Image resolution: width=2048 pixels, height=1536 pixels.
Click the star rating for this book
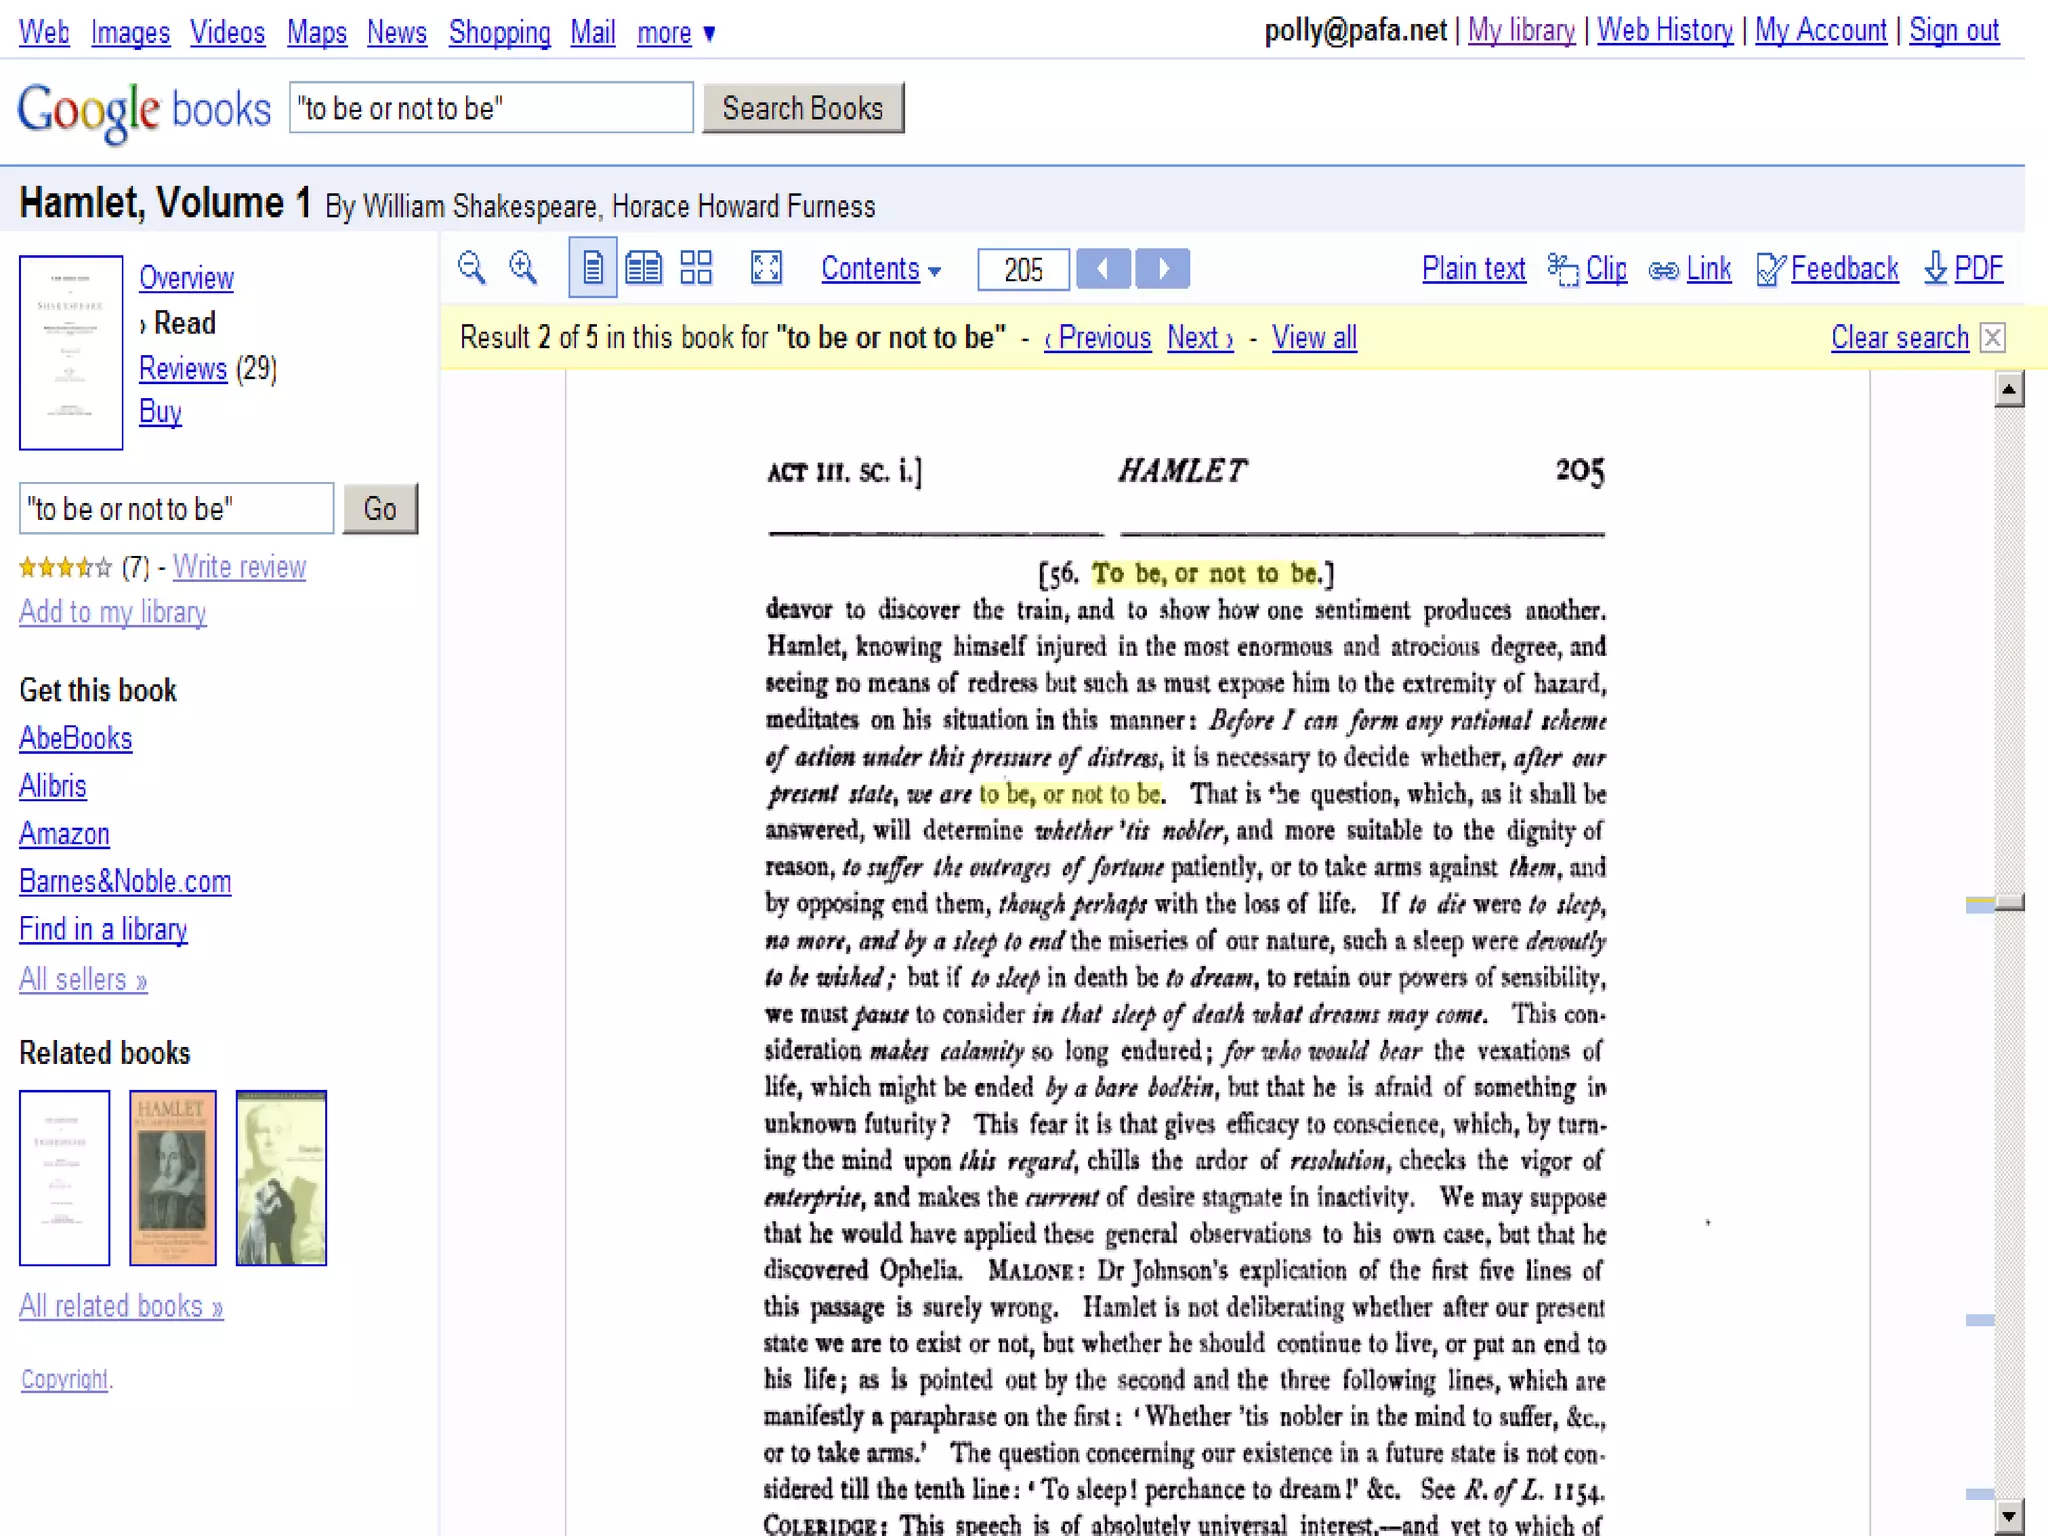click(65, 568)
